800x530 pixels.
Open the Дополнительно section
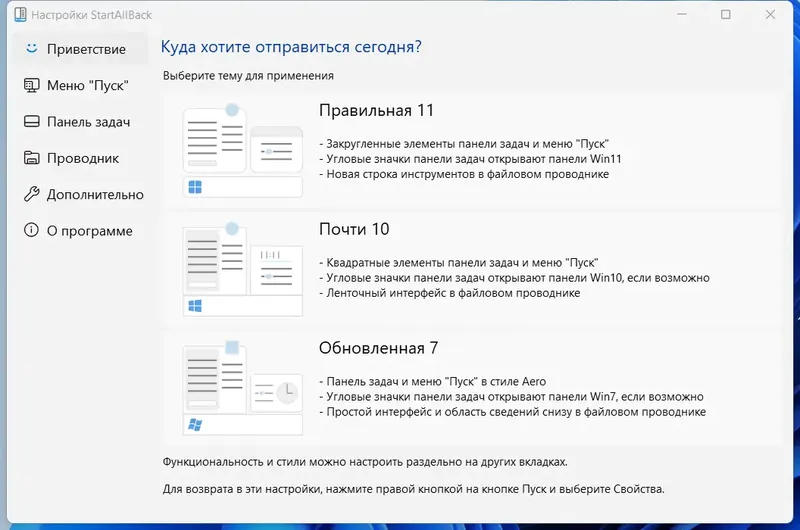click(x=80, y=194)
